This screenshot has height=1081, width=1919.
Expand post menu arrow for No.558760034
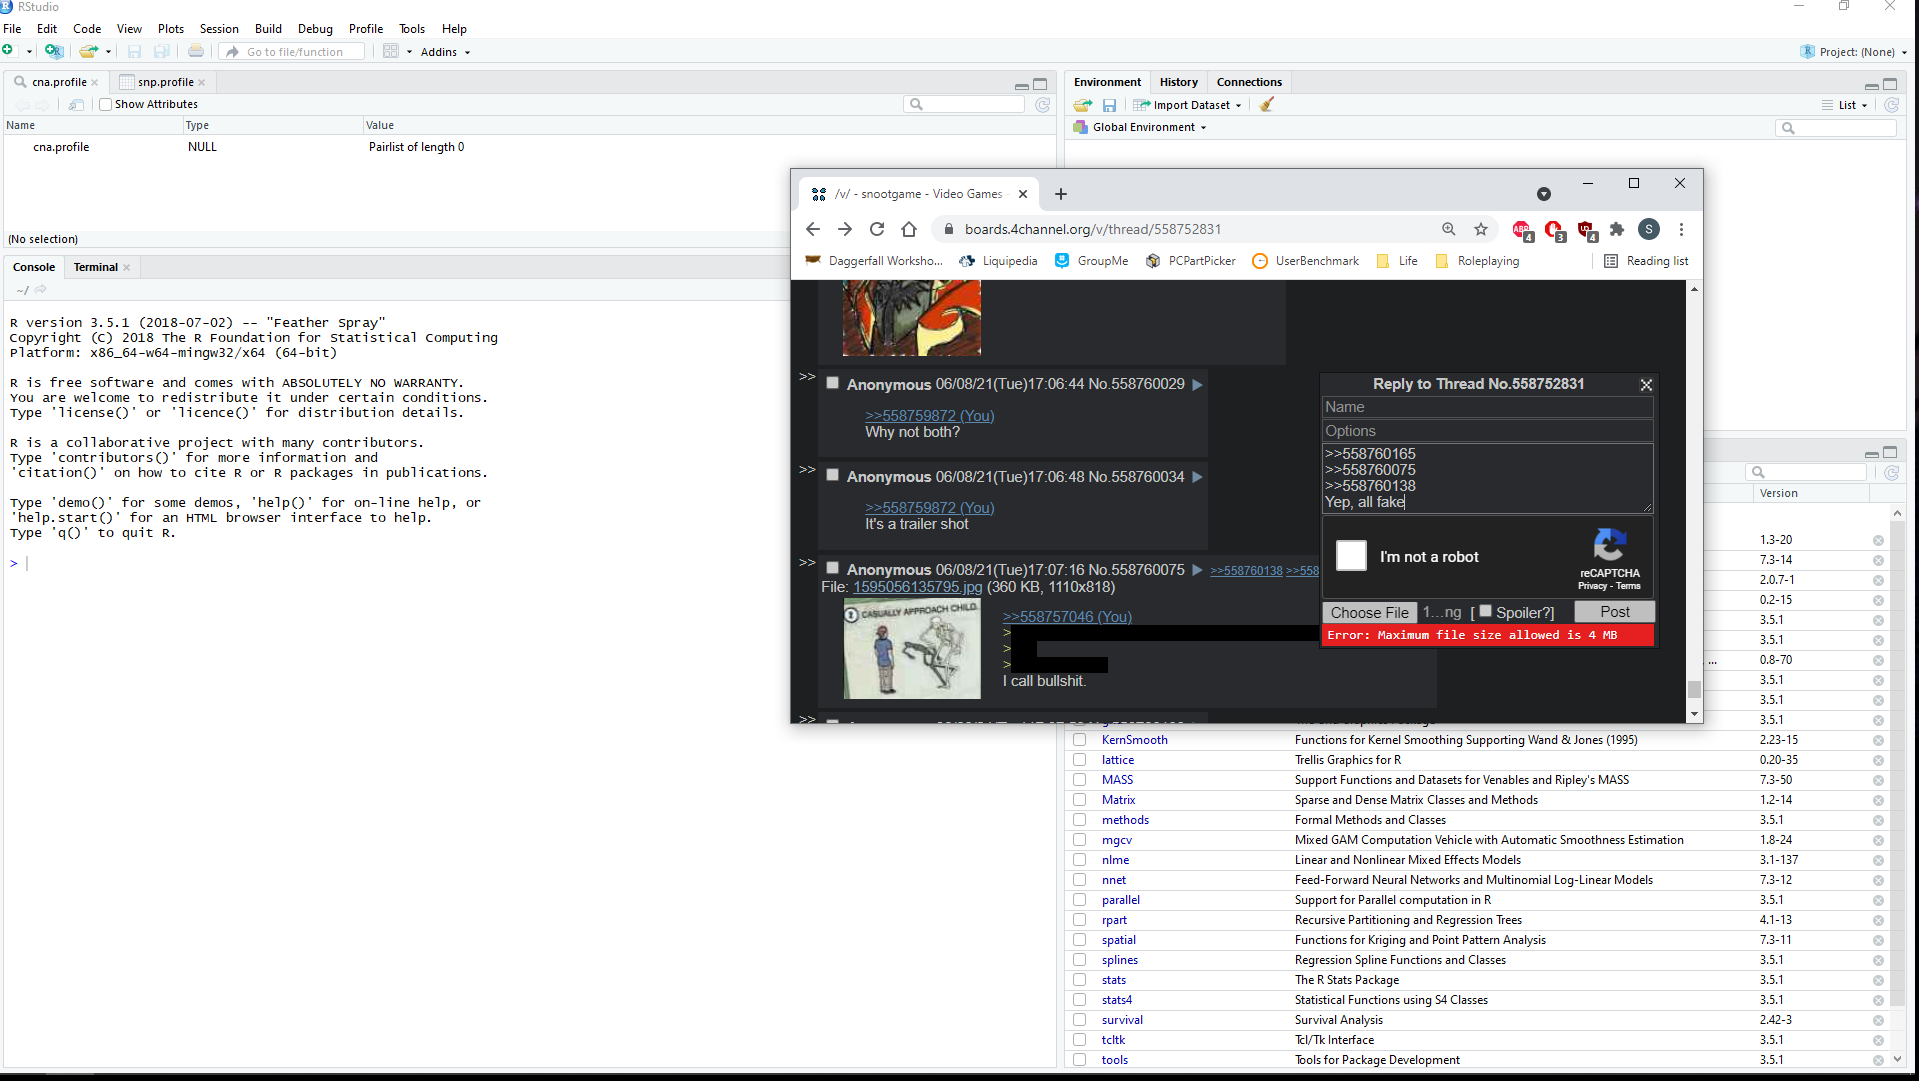[1197, 477]
